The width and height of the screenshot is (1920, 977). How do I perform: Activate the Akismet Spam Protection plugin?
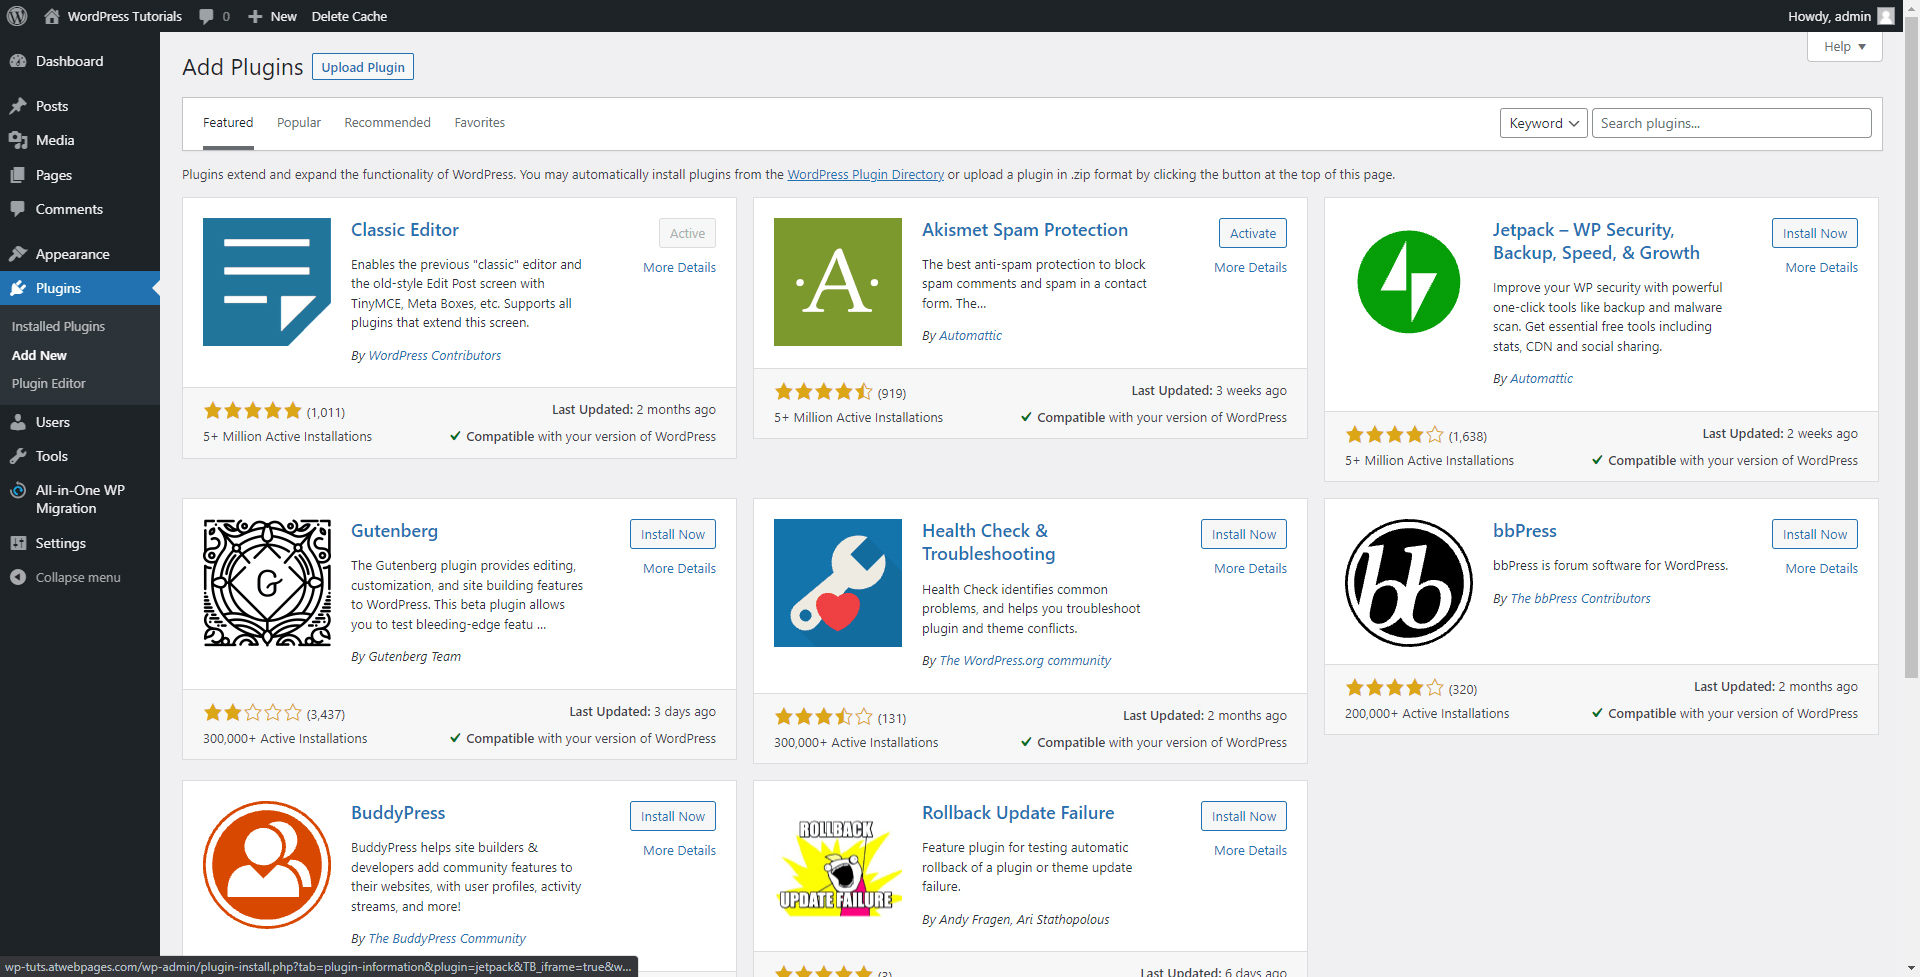(1252, 233)
